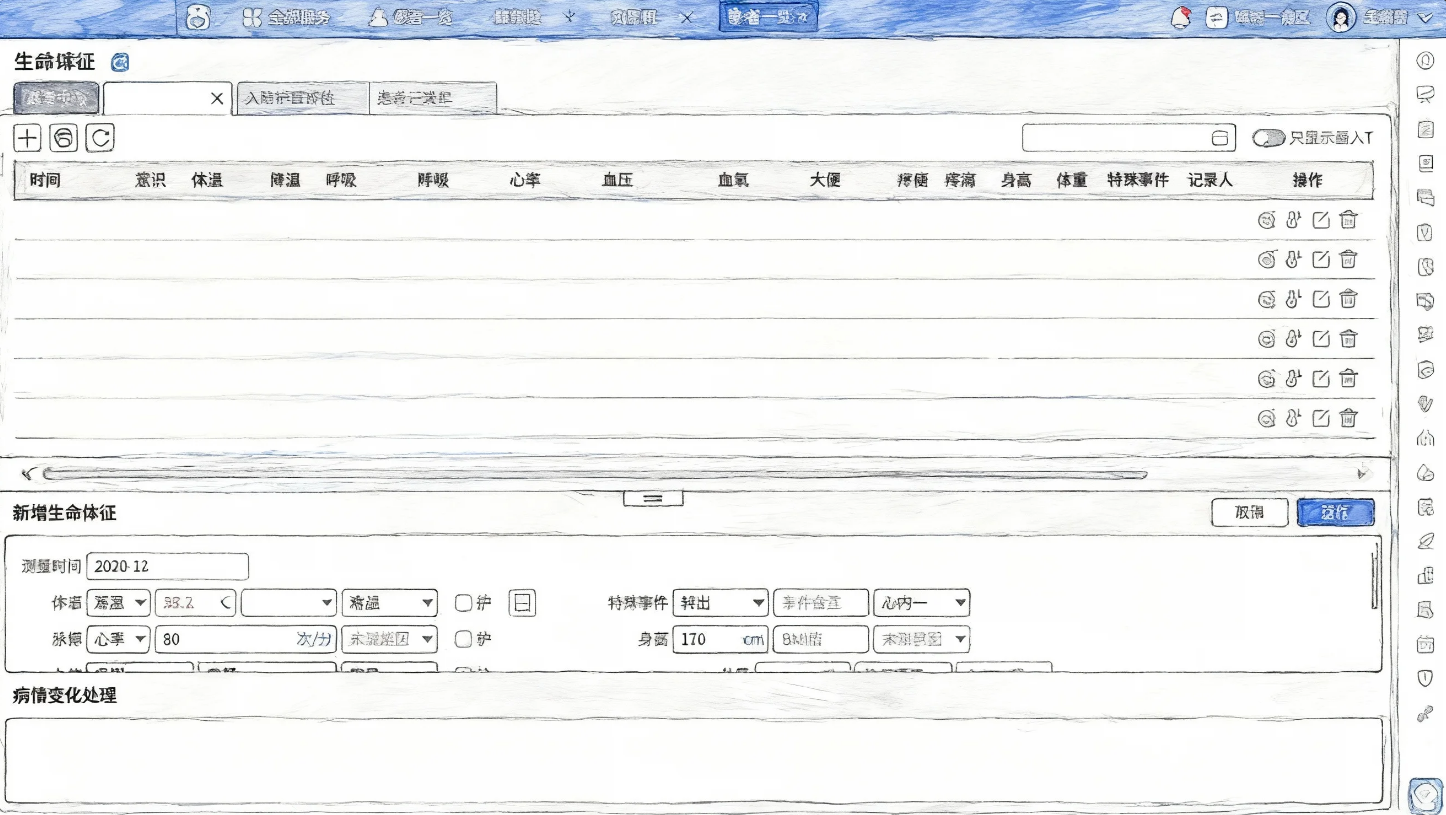Image resolution: width=1446 pixels, height=815 pixels.
Task: Select the copy icon next to the add button
Action: pyautogui.click(x=62, y=137)
